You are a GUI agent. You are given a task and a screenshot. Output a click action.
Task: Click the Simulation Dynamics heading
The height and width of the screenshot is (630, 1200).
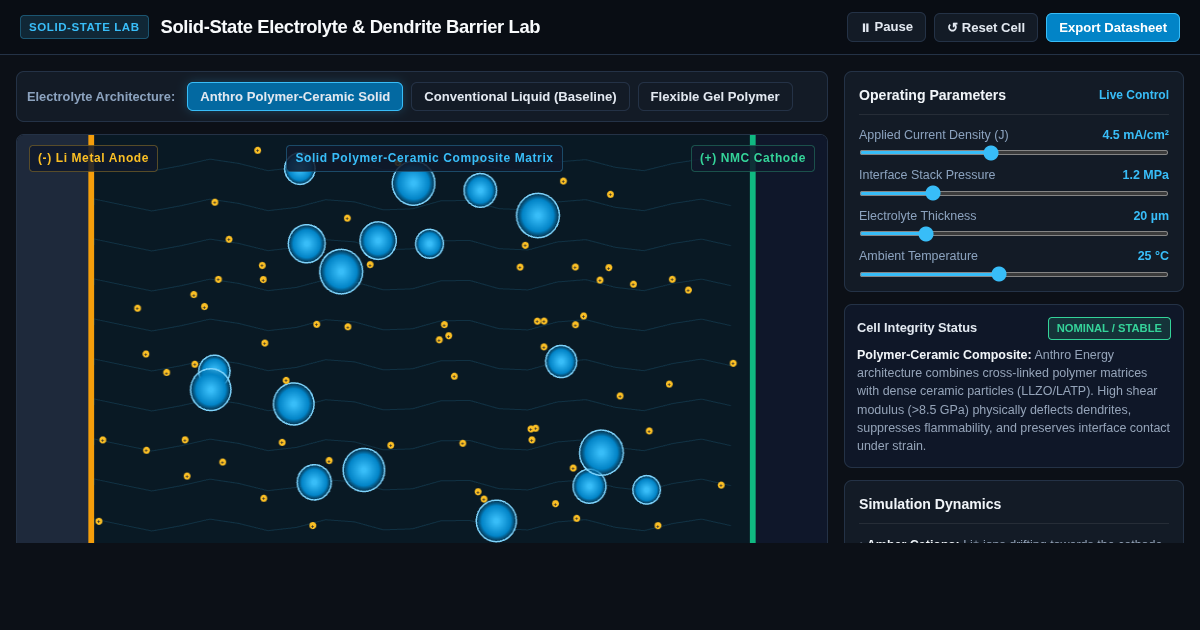[x=930, y=504]
